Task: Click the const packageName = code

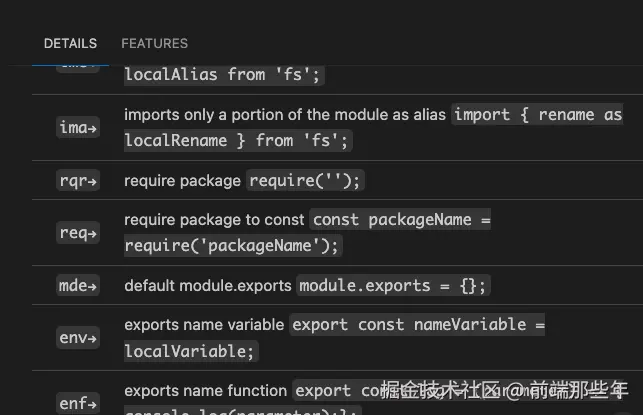Action: coord(400,219)
